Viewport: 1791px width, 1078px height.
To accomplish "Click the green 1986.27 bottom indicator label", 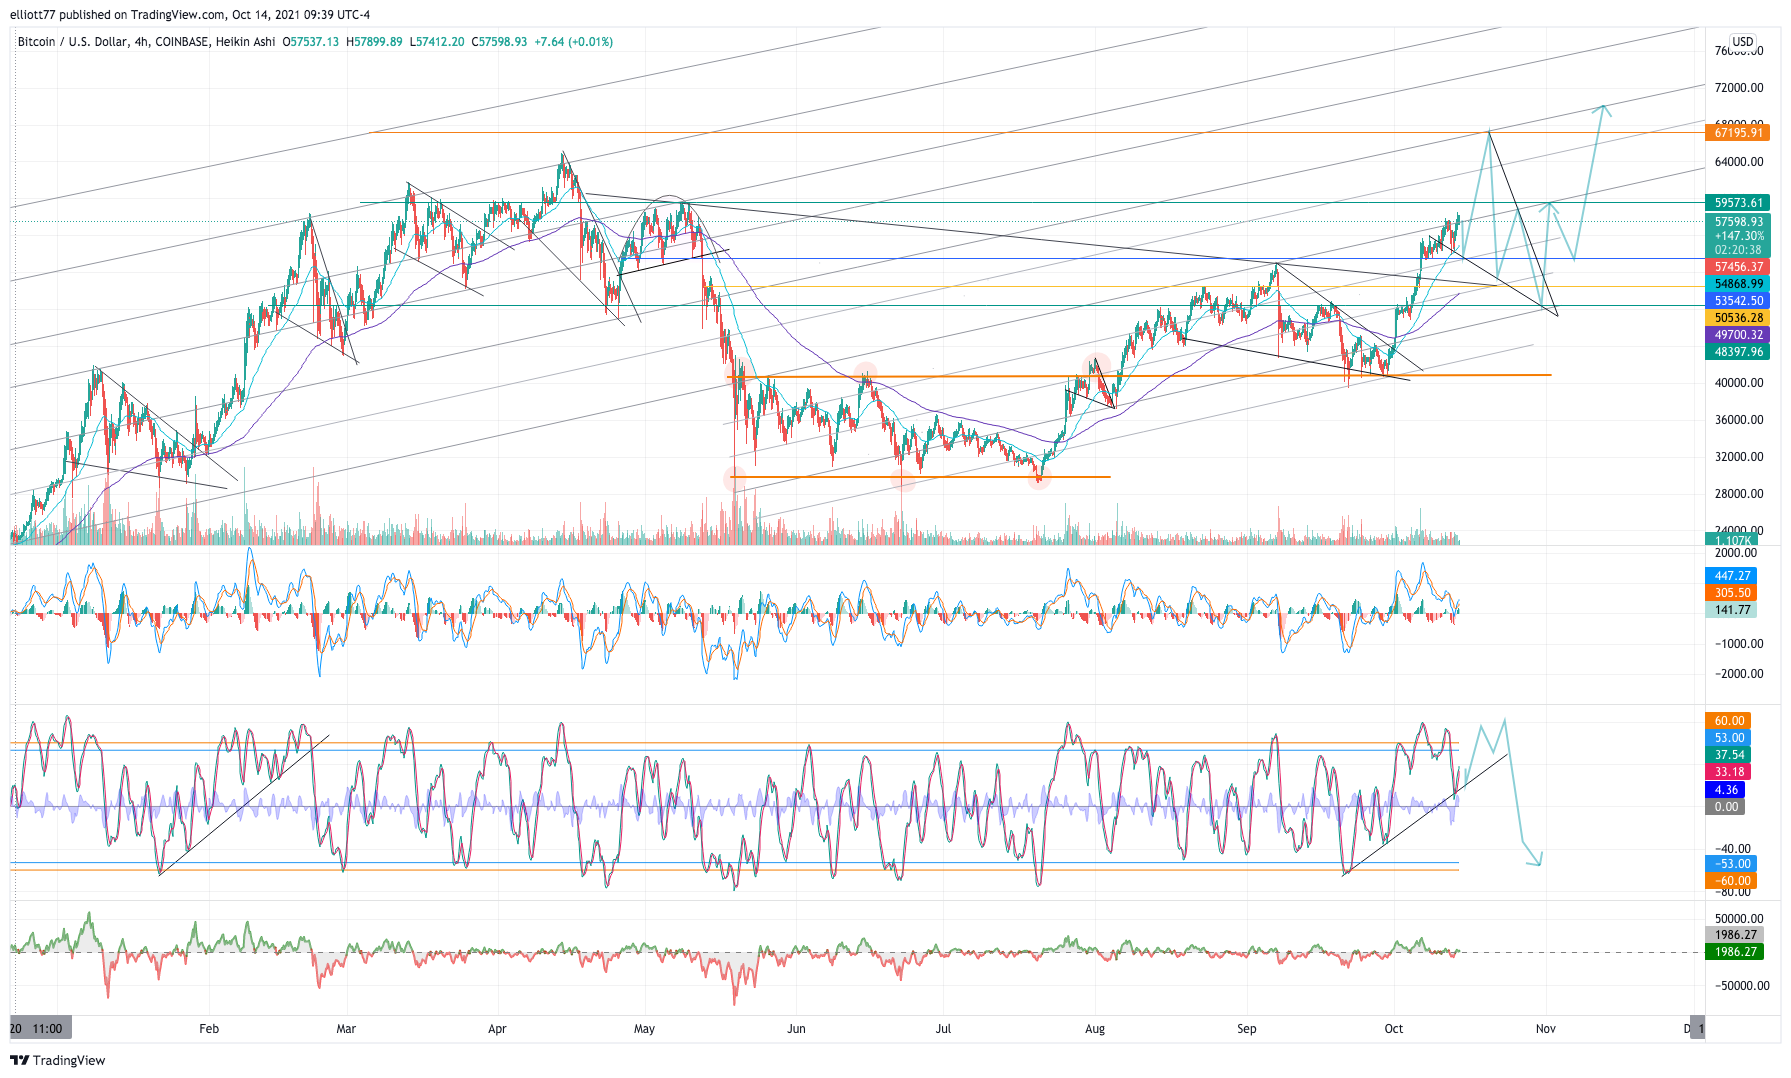I will click(x=1734, y=952).
